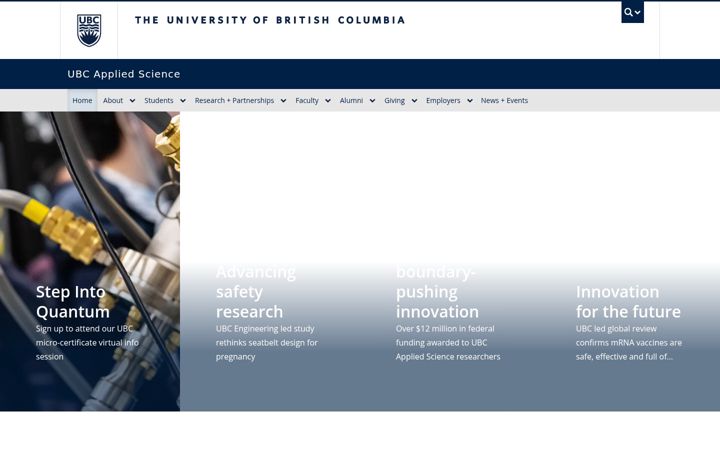Open the Faculty menu item

[x=307, y=100]
